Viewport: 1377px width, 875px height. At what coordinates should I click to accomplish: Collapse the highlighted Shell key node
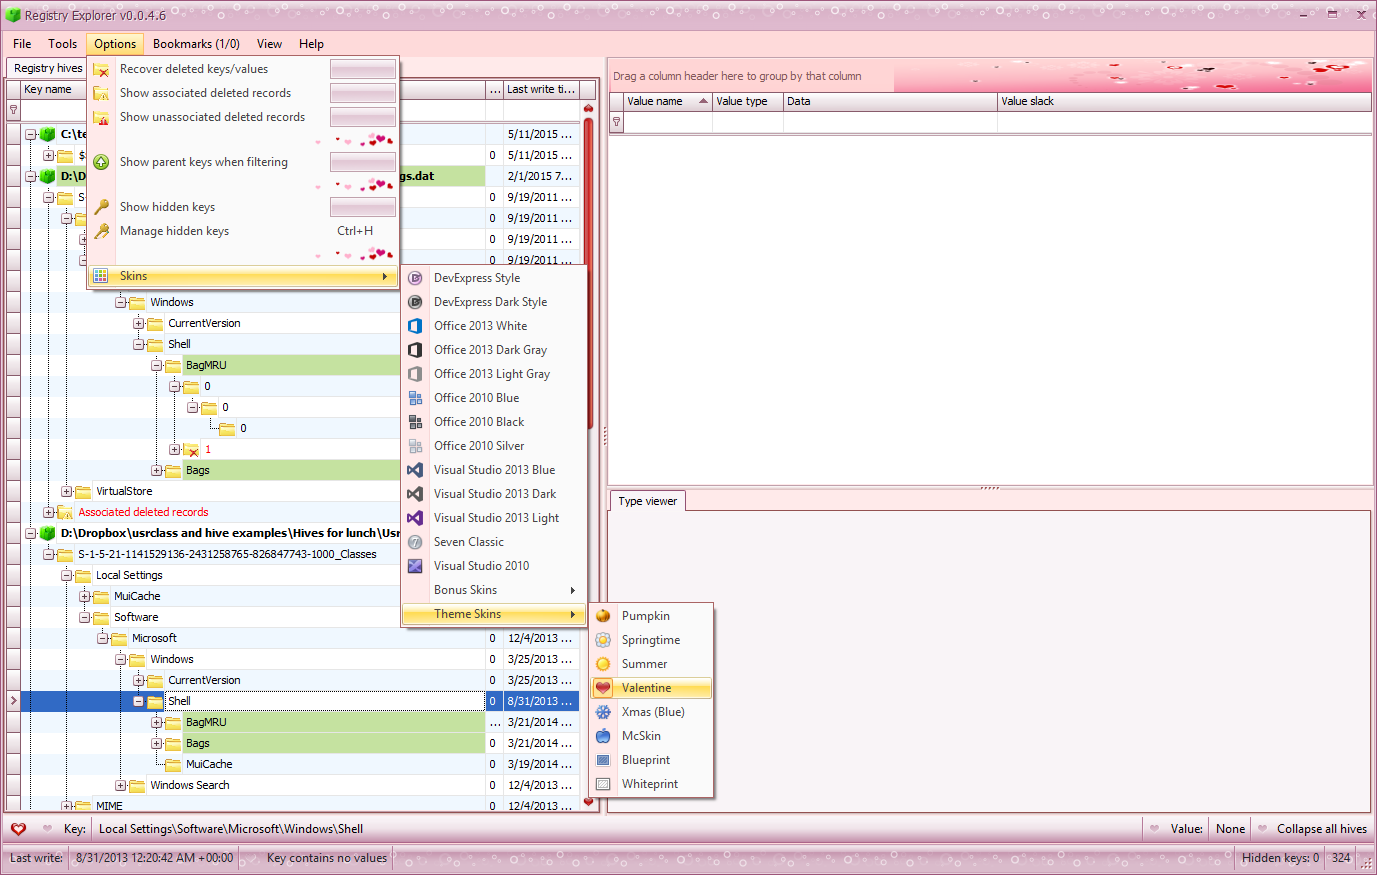(x=138, y=701)
